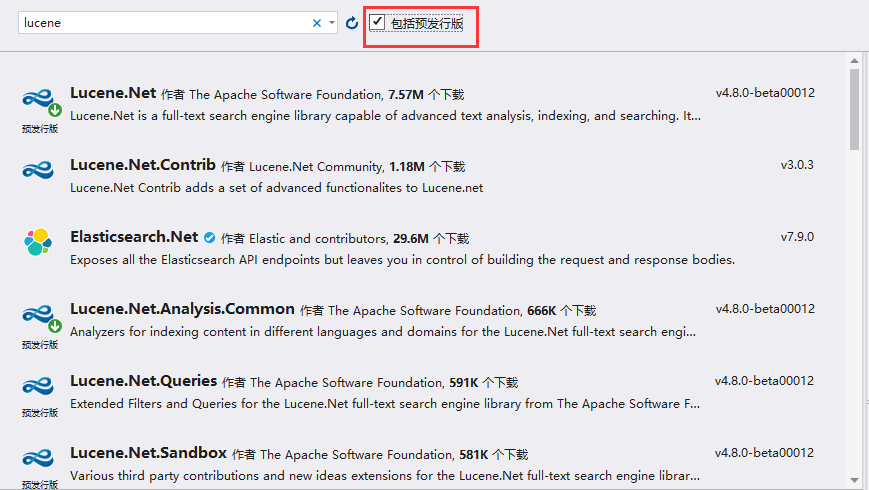Click version v3.0.3 of Lucene.Net.Contrib
Image resolution: width=869 pixels, height=490 pixels.
point(797,165)
